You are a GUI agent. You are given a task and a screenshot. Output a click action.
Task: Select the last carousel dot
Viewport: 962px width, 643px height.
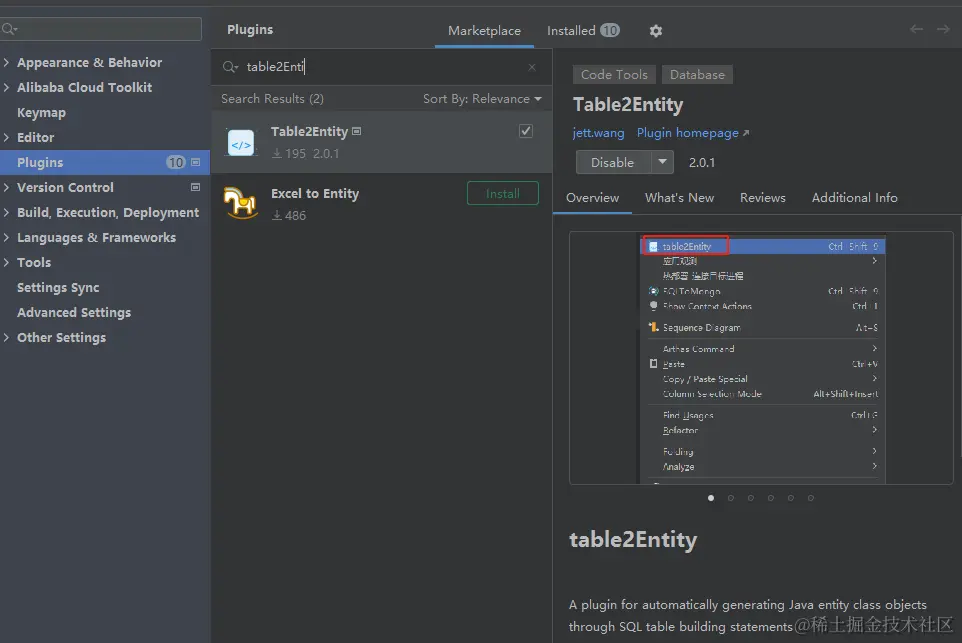(810, 498)
